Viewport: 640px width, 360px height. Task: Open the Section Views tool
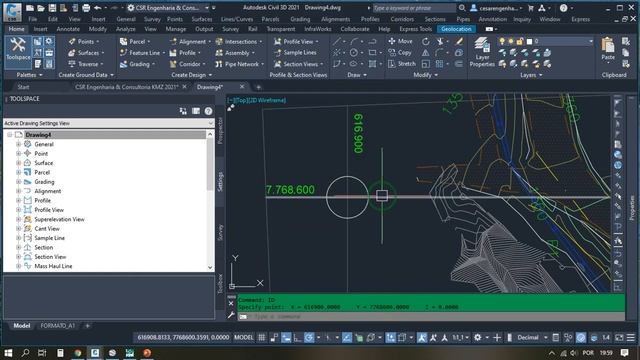(x=298, y=64)
